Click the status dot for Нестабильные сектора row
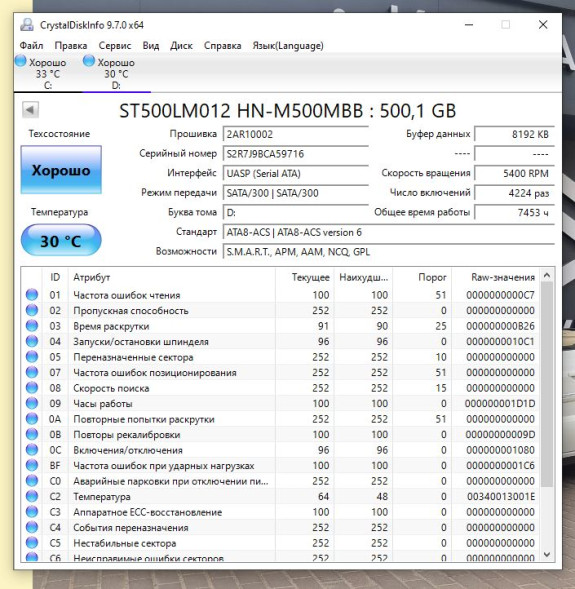 [x=32, y=543]
